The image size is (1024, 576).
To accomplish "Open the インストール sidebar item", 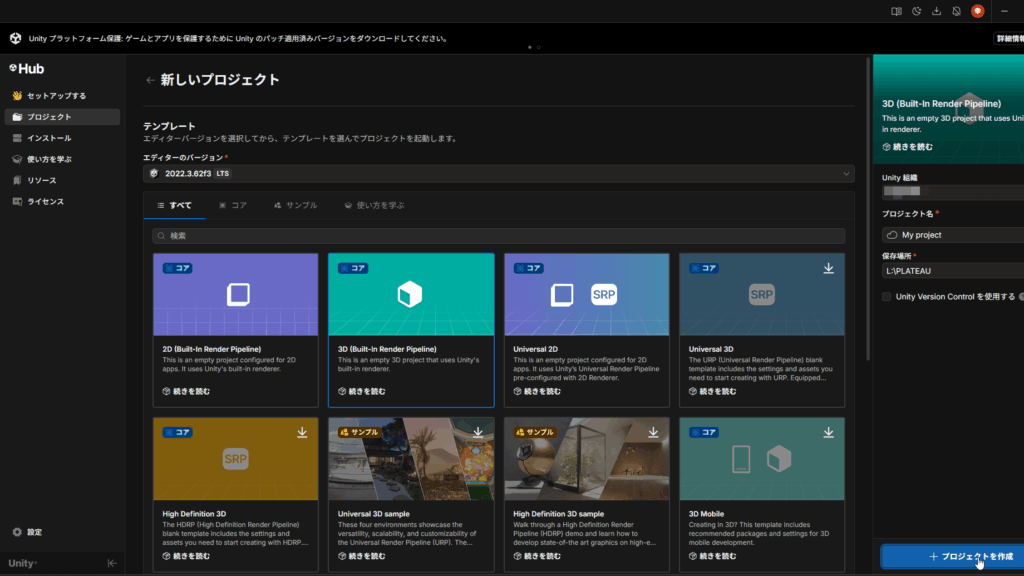I will (x=49, y=138).
